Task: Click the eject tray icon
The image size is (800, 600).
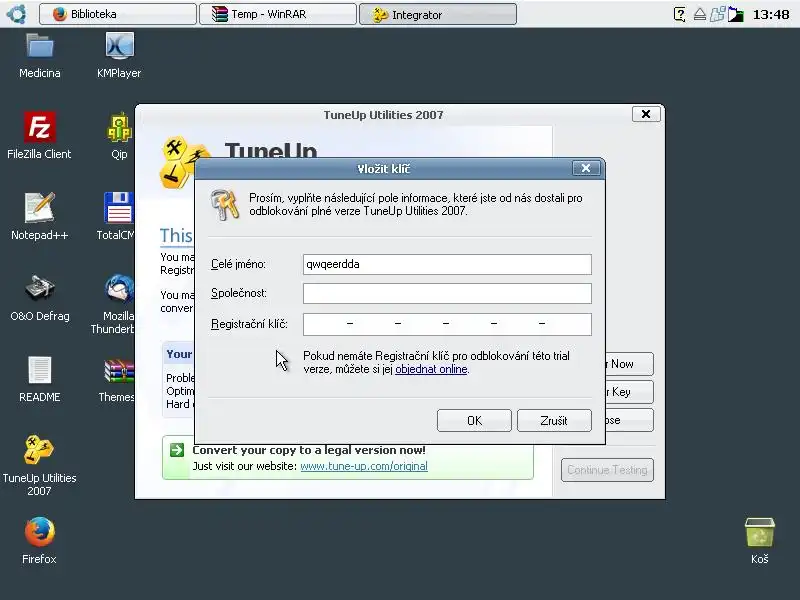Action: 699,14
